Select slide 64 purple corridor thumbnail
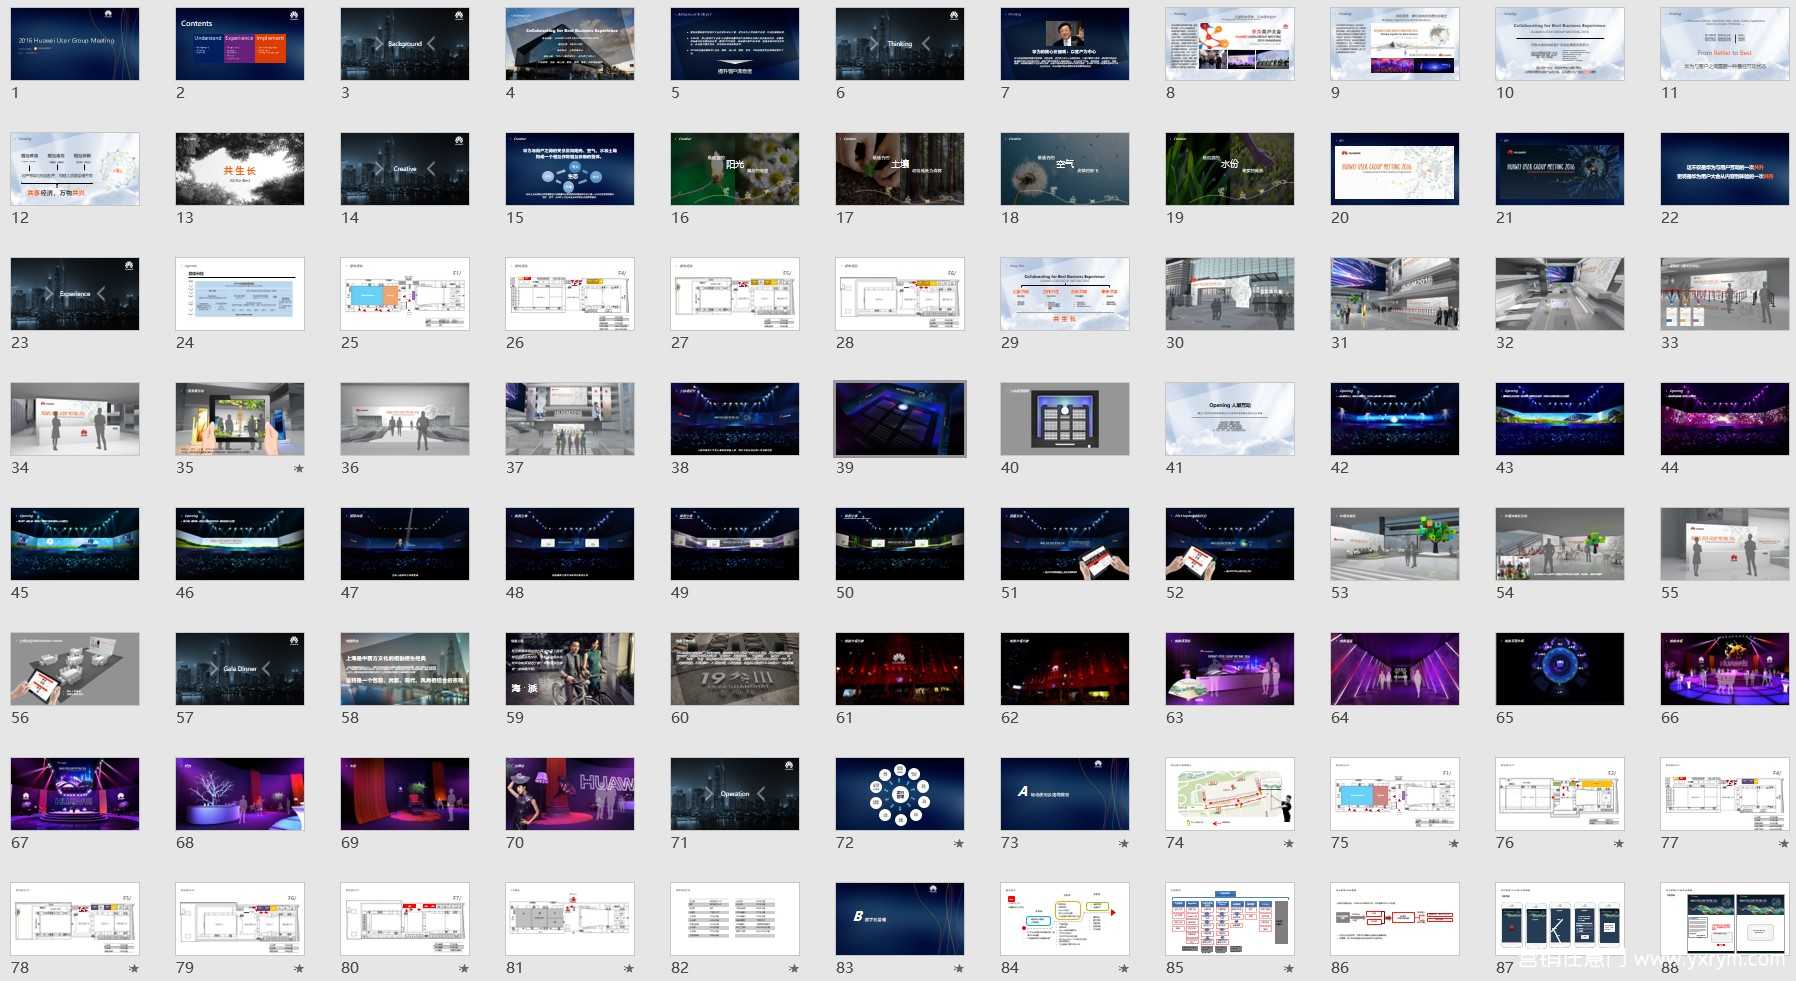Image resolution: width=1796 pixels, height=981 pixels. pyautogui.click(x=1395, y=669)
